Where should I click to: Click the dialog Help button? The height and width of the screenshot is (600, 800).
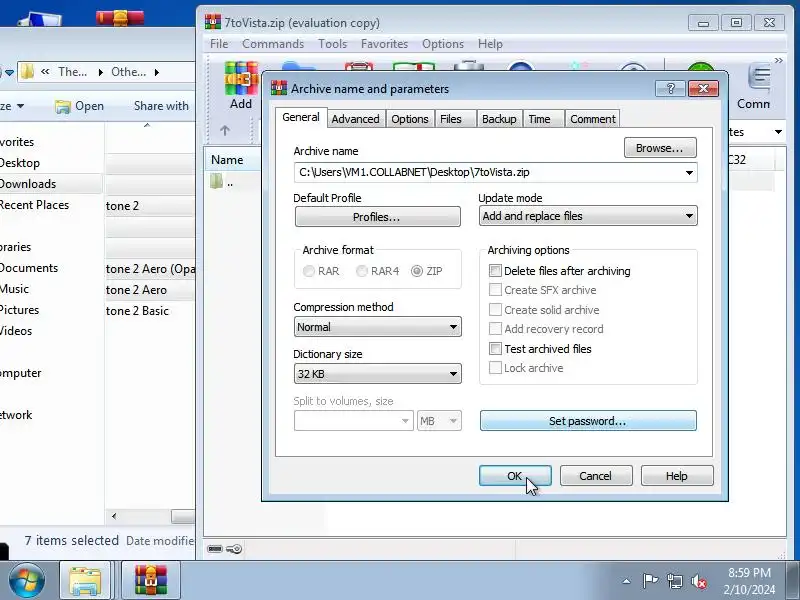[x=677, y=476]
